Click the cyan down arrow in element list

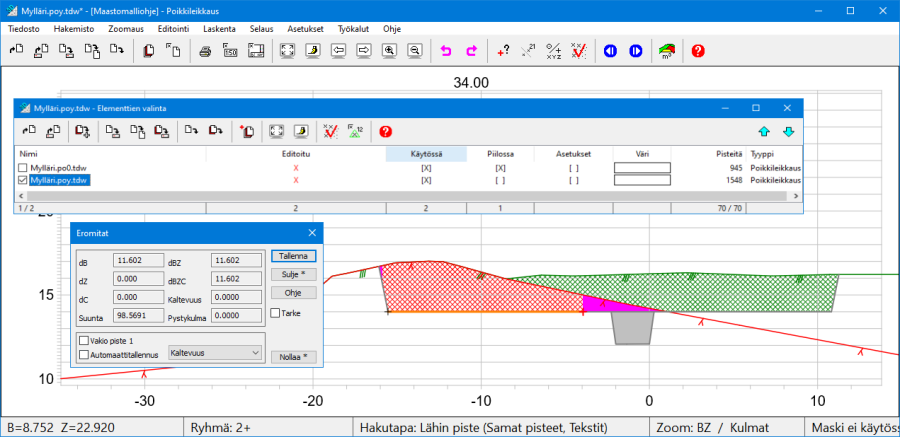[788, 131]
